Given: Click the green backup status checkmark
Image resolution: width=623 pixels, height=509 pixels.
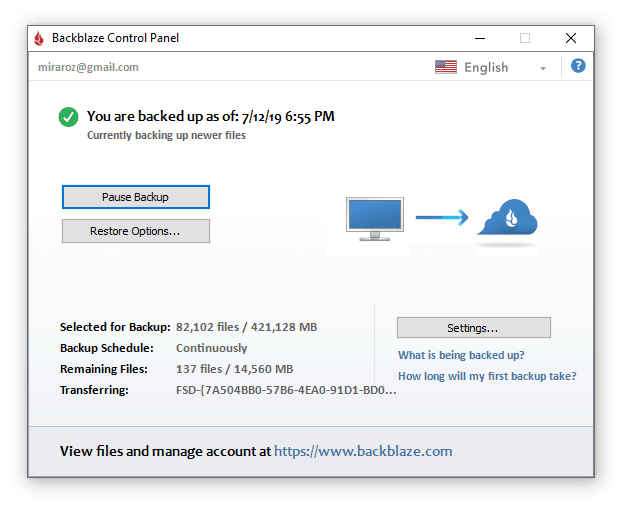Looking at the screenshot, I should click(x=68, y=117).
